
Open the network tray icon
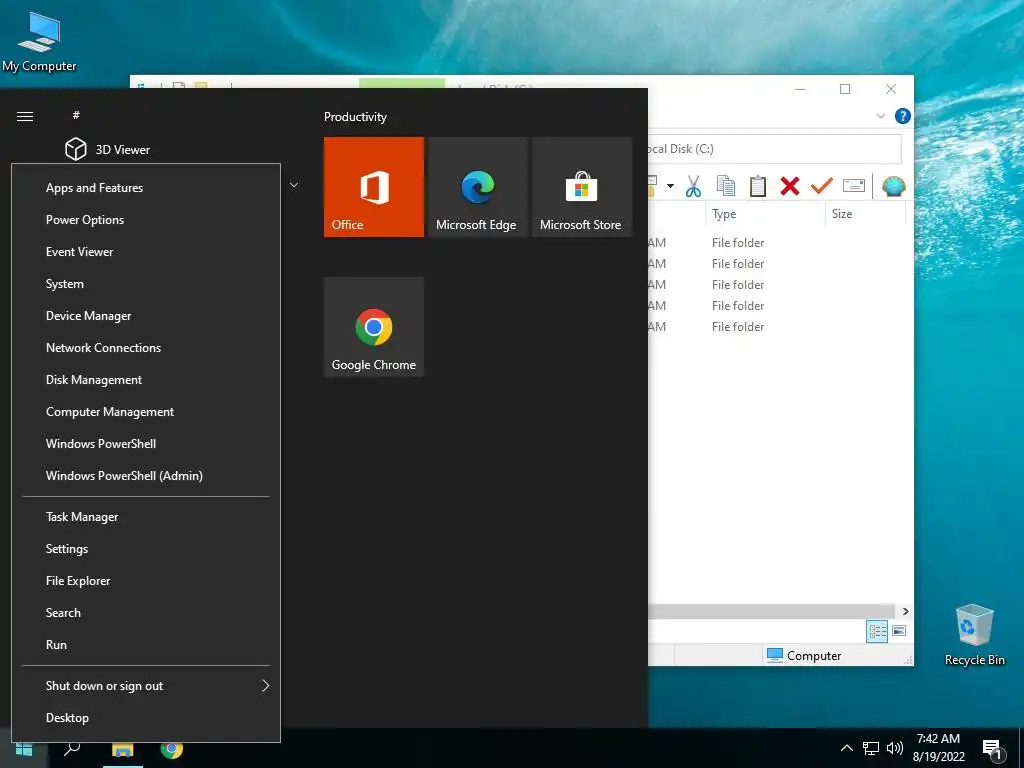click(x=871, y=748)
